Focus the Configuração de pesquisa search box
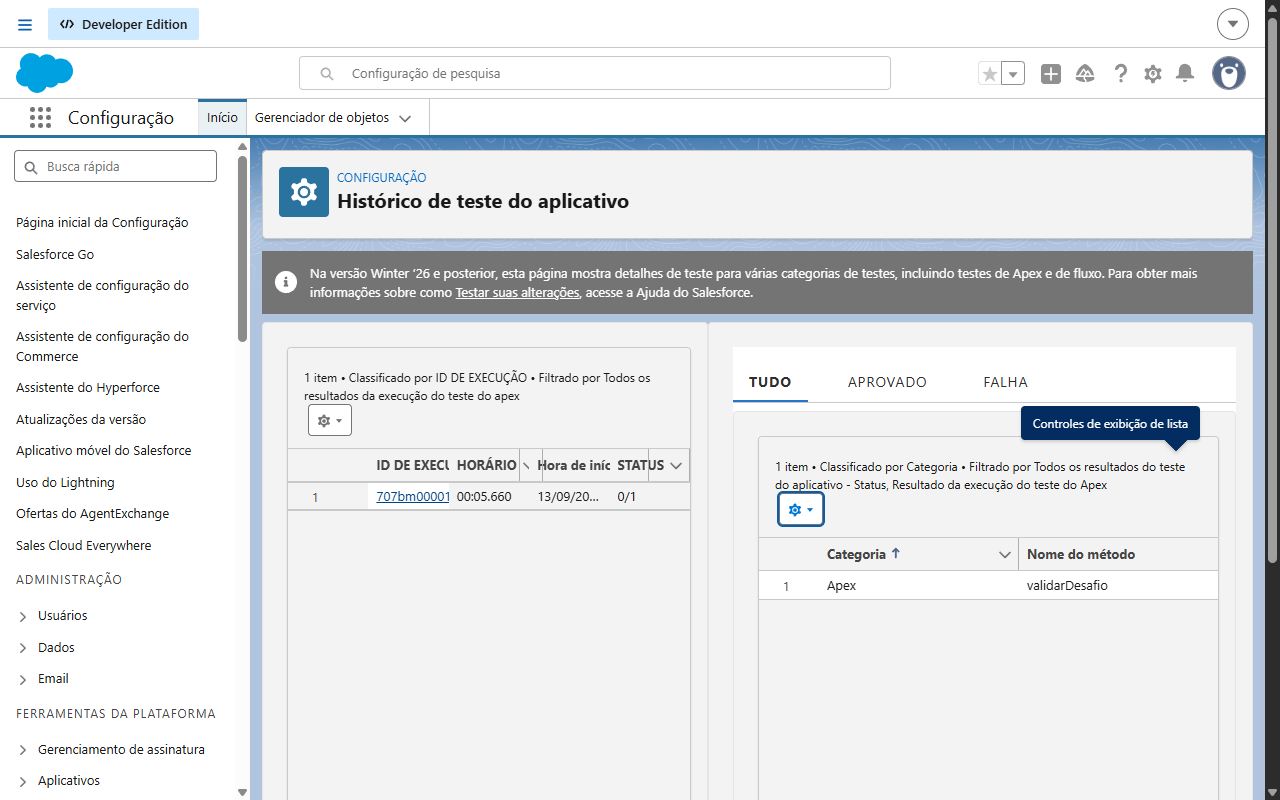The height and width of the screenshot is (800, 1280). (595, 73)
